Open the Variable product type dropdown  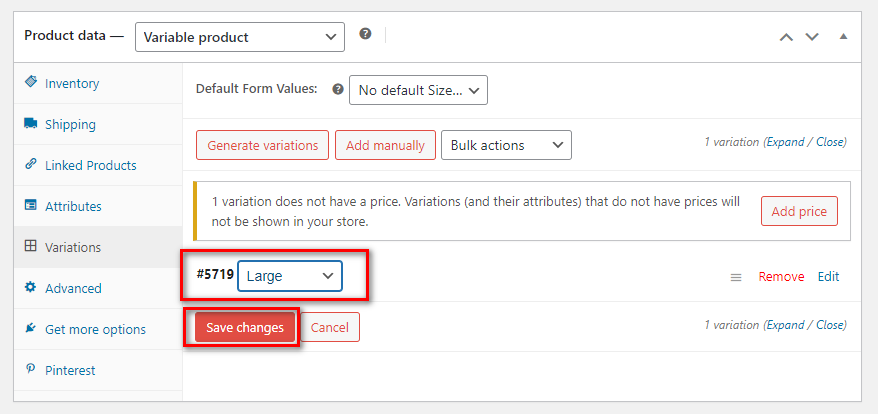[x=240, y=38]
